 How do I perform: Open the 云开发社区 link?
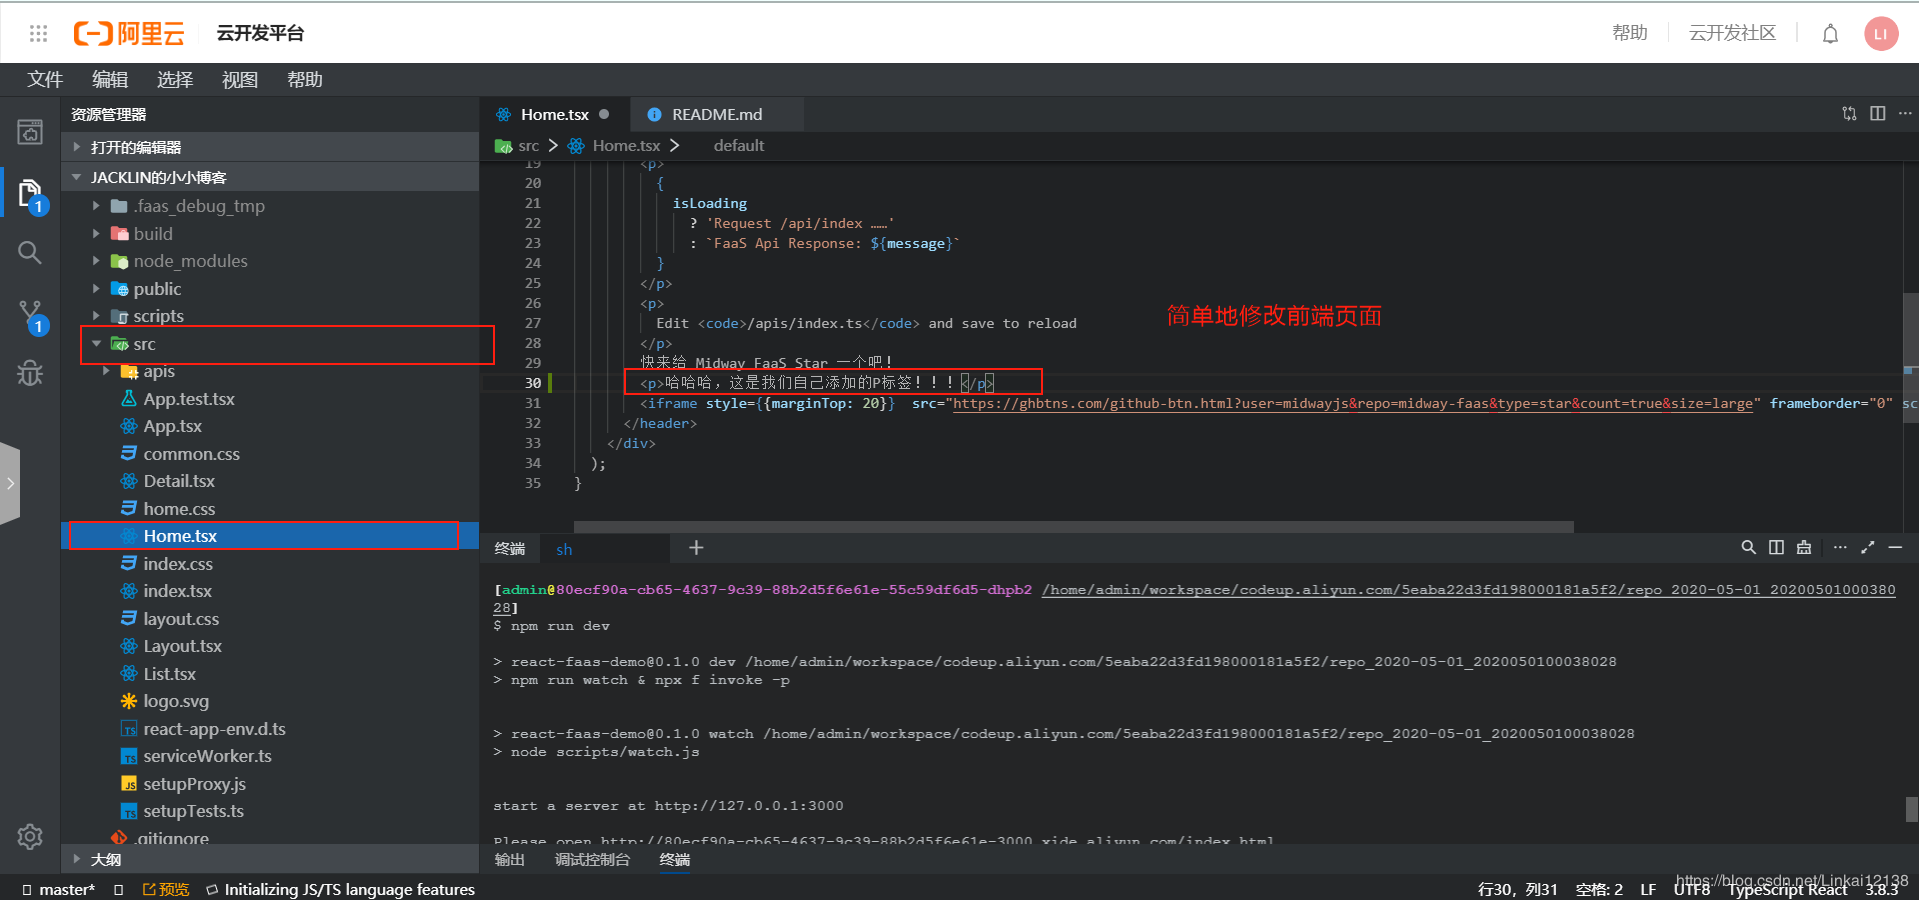coord(1733,33)
